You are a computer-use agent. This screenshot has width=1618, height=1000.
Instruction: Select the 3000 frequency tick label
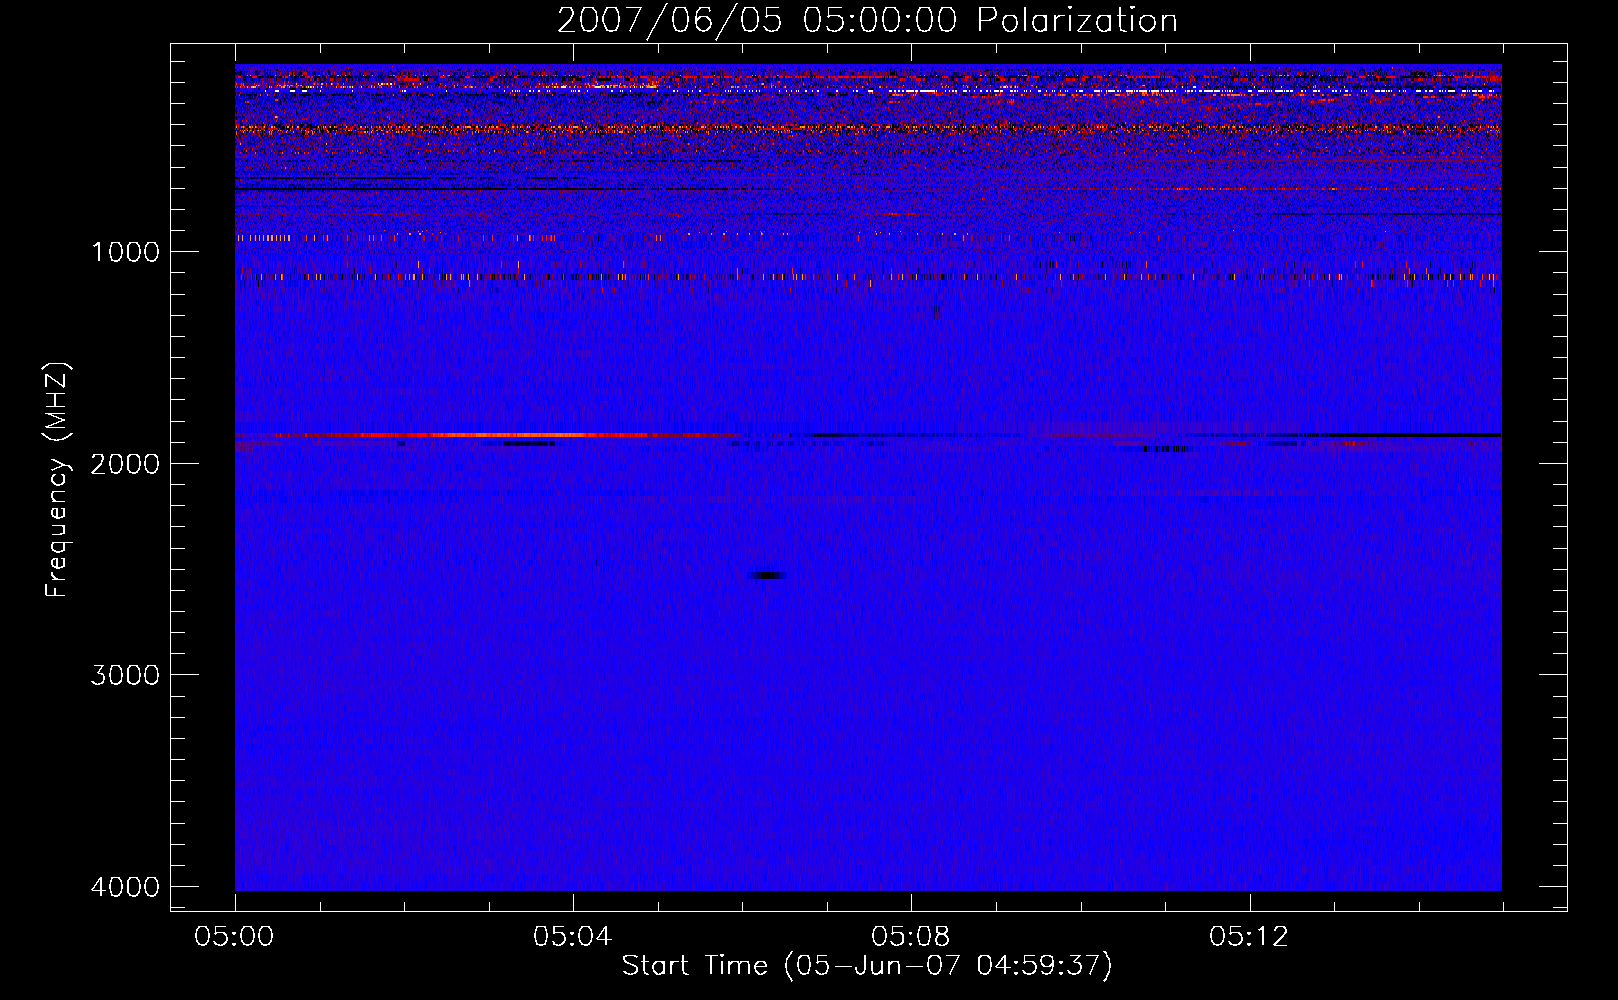click(125, 675)
